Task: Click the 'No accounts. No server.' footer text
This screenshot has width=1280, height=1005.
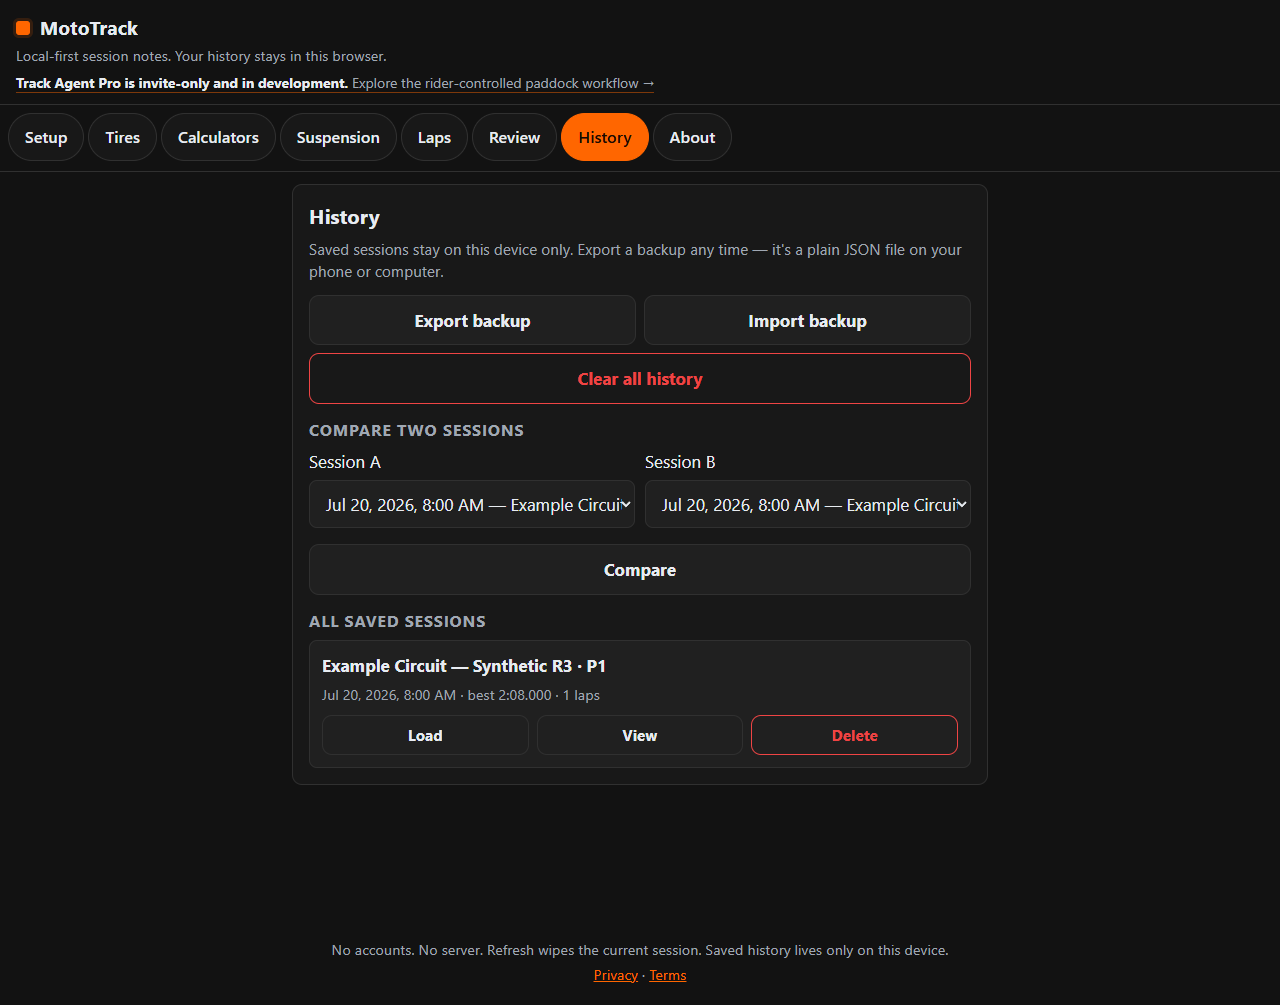Action: click(640, 950)
